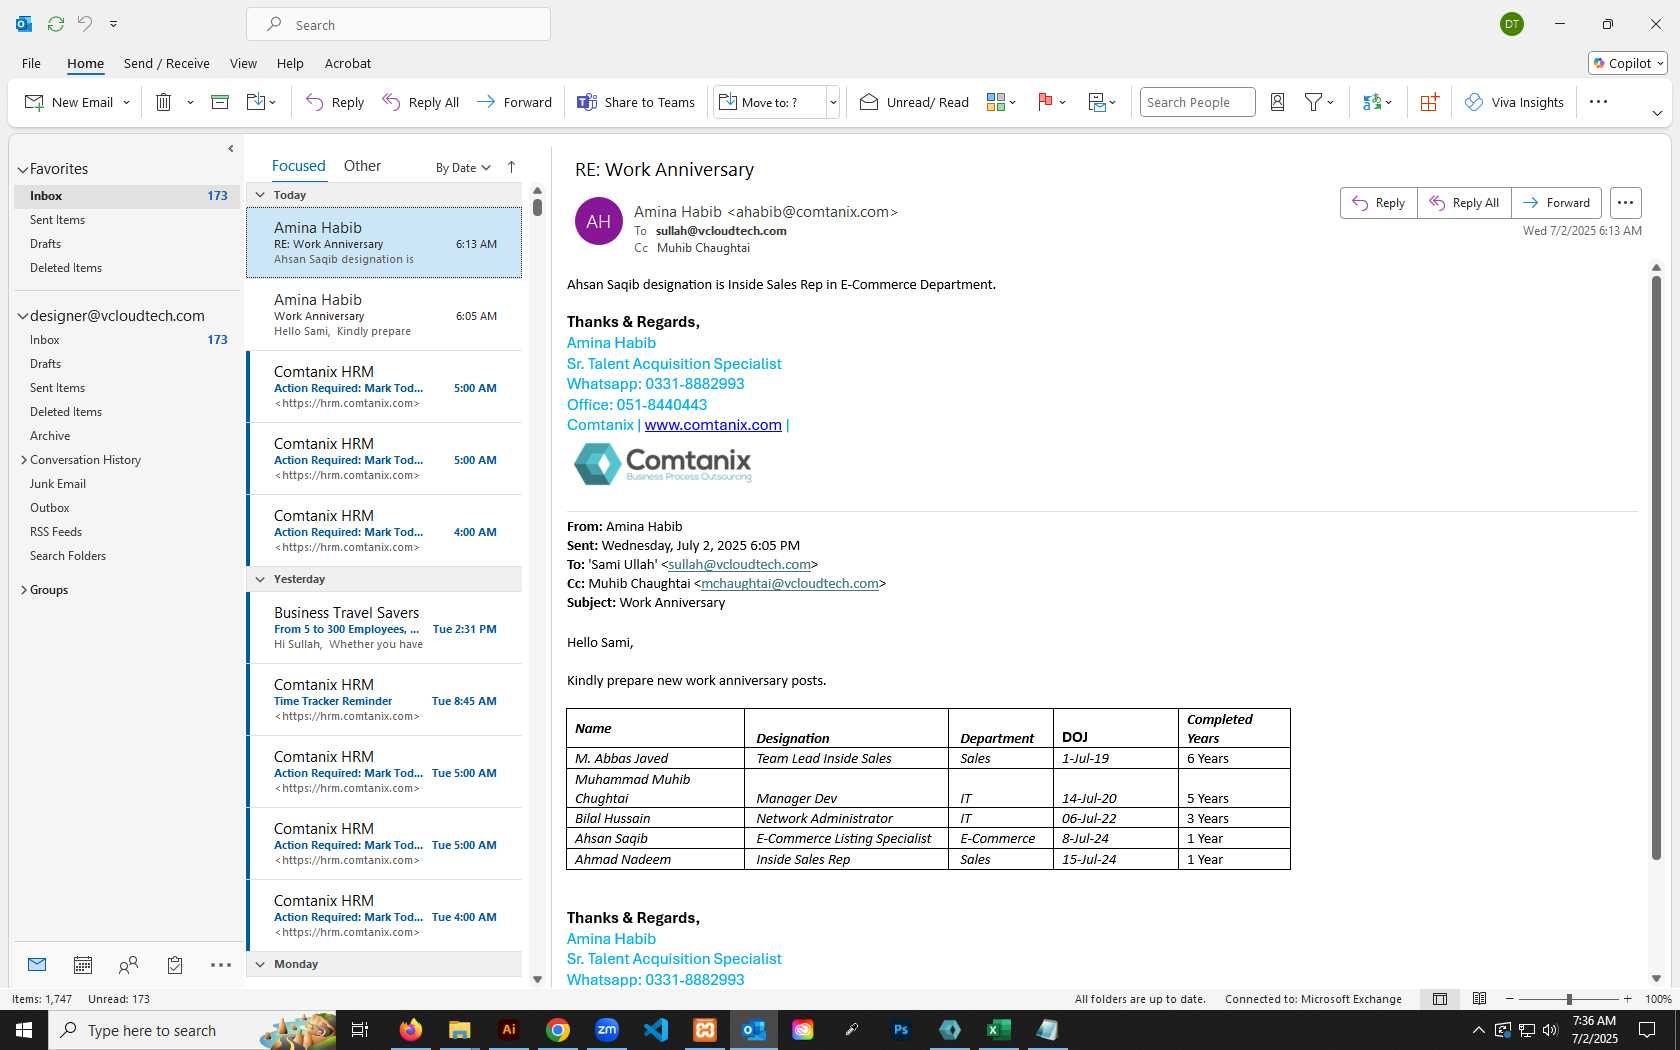
Task: Open the 6:05 AM Work Anniversary email
Action: 384,315
